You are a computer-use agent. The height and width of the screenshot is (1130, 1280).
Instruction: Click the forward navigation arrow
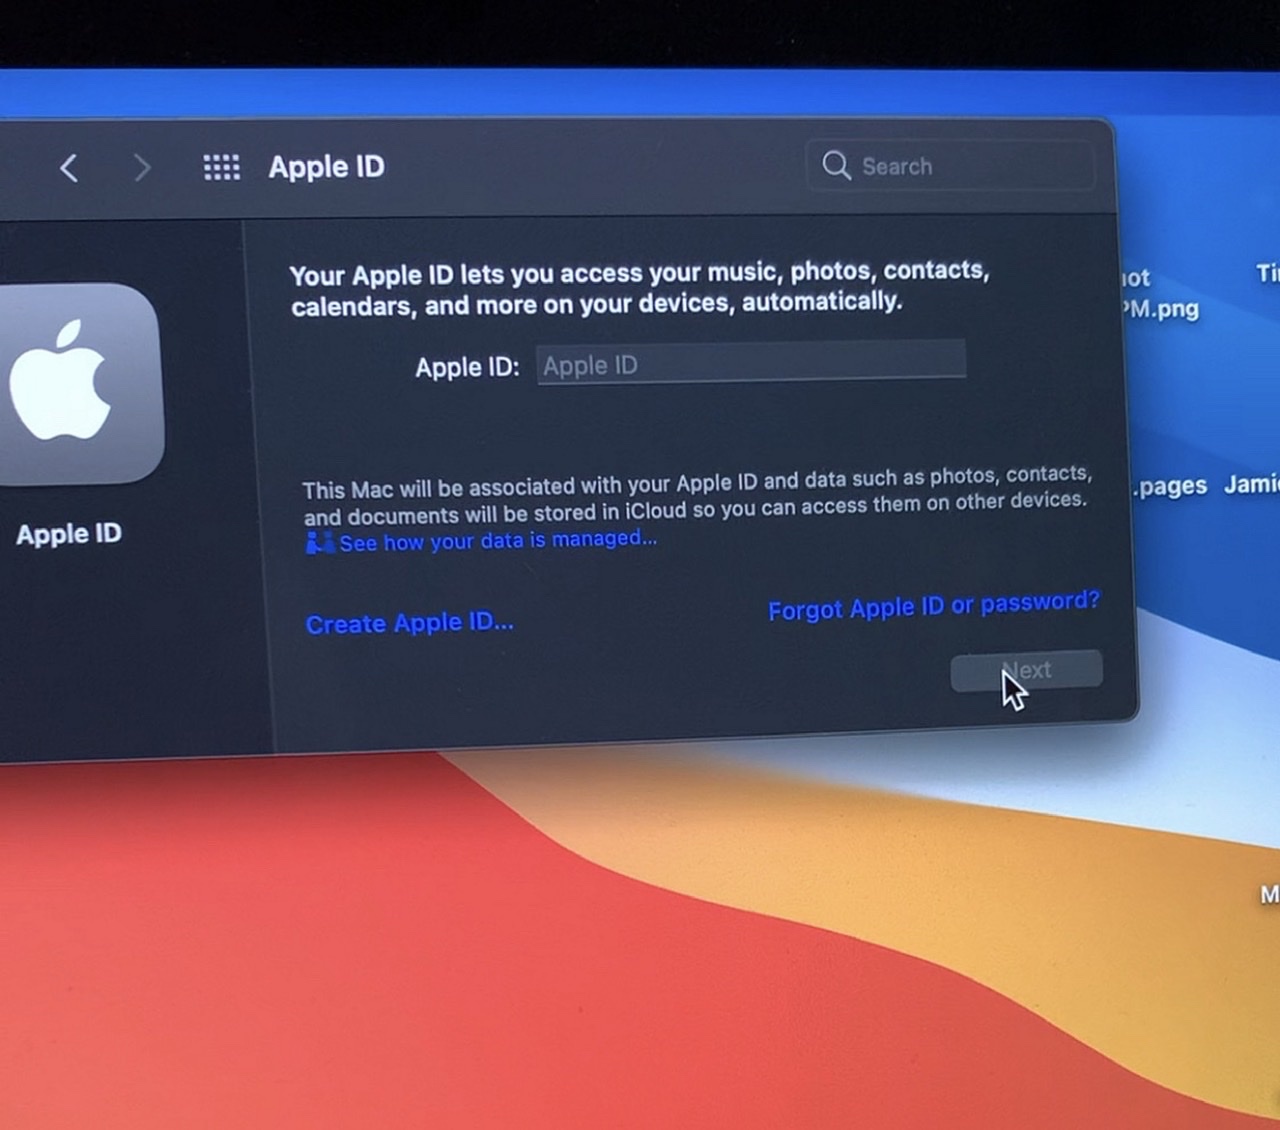pos(142,168)
